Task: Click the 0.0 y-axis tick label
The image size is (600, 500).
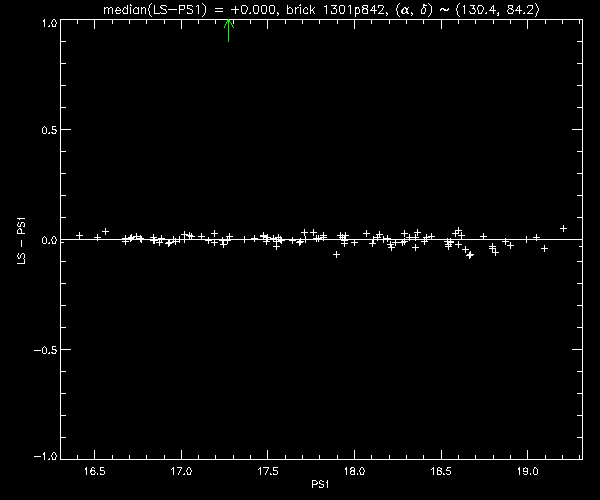Action: point(49,240)
